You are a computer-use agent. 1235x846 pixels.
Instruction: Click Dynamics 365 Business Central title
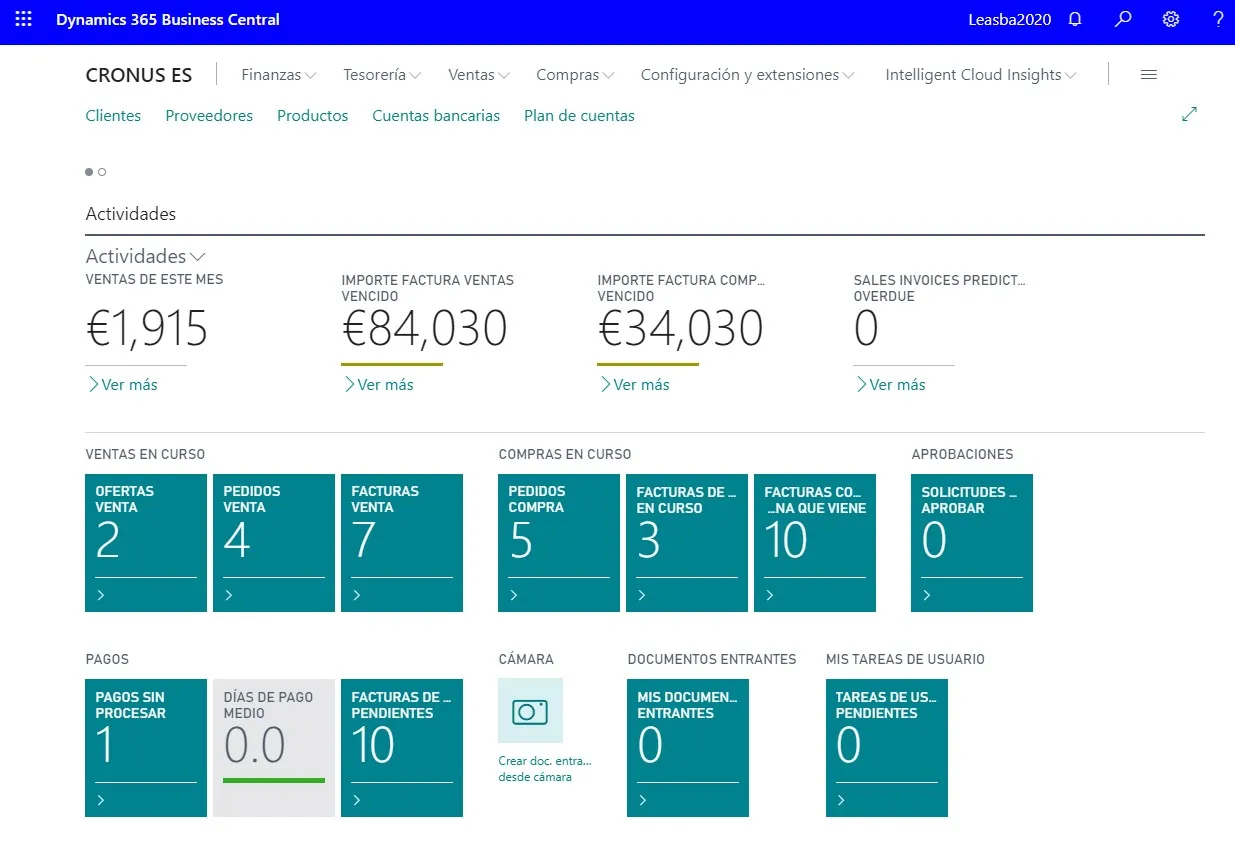(x=168, y=20)
